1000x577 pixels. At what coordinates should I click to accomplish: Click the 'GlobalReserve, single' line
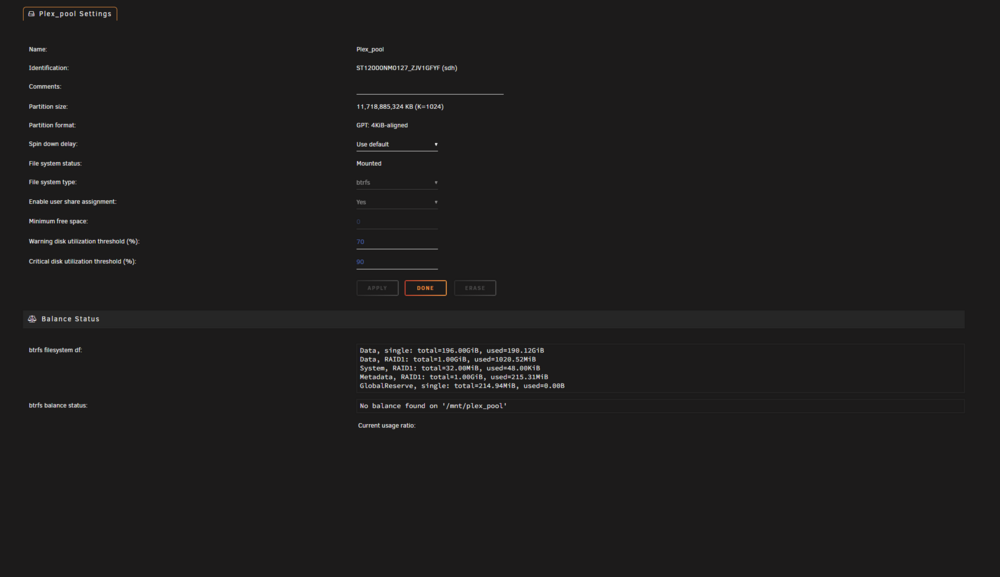tap(462, 386)
